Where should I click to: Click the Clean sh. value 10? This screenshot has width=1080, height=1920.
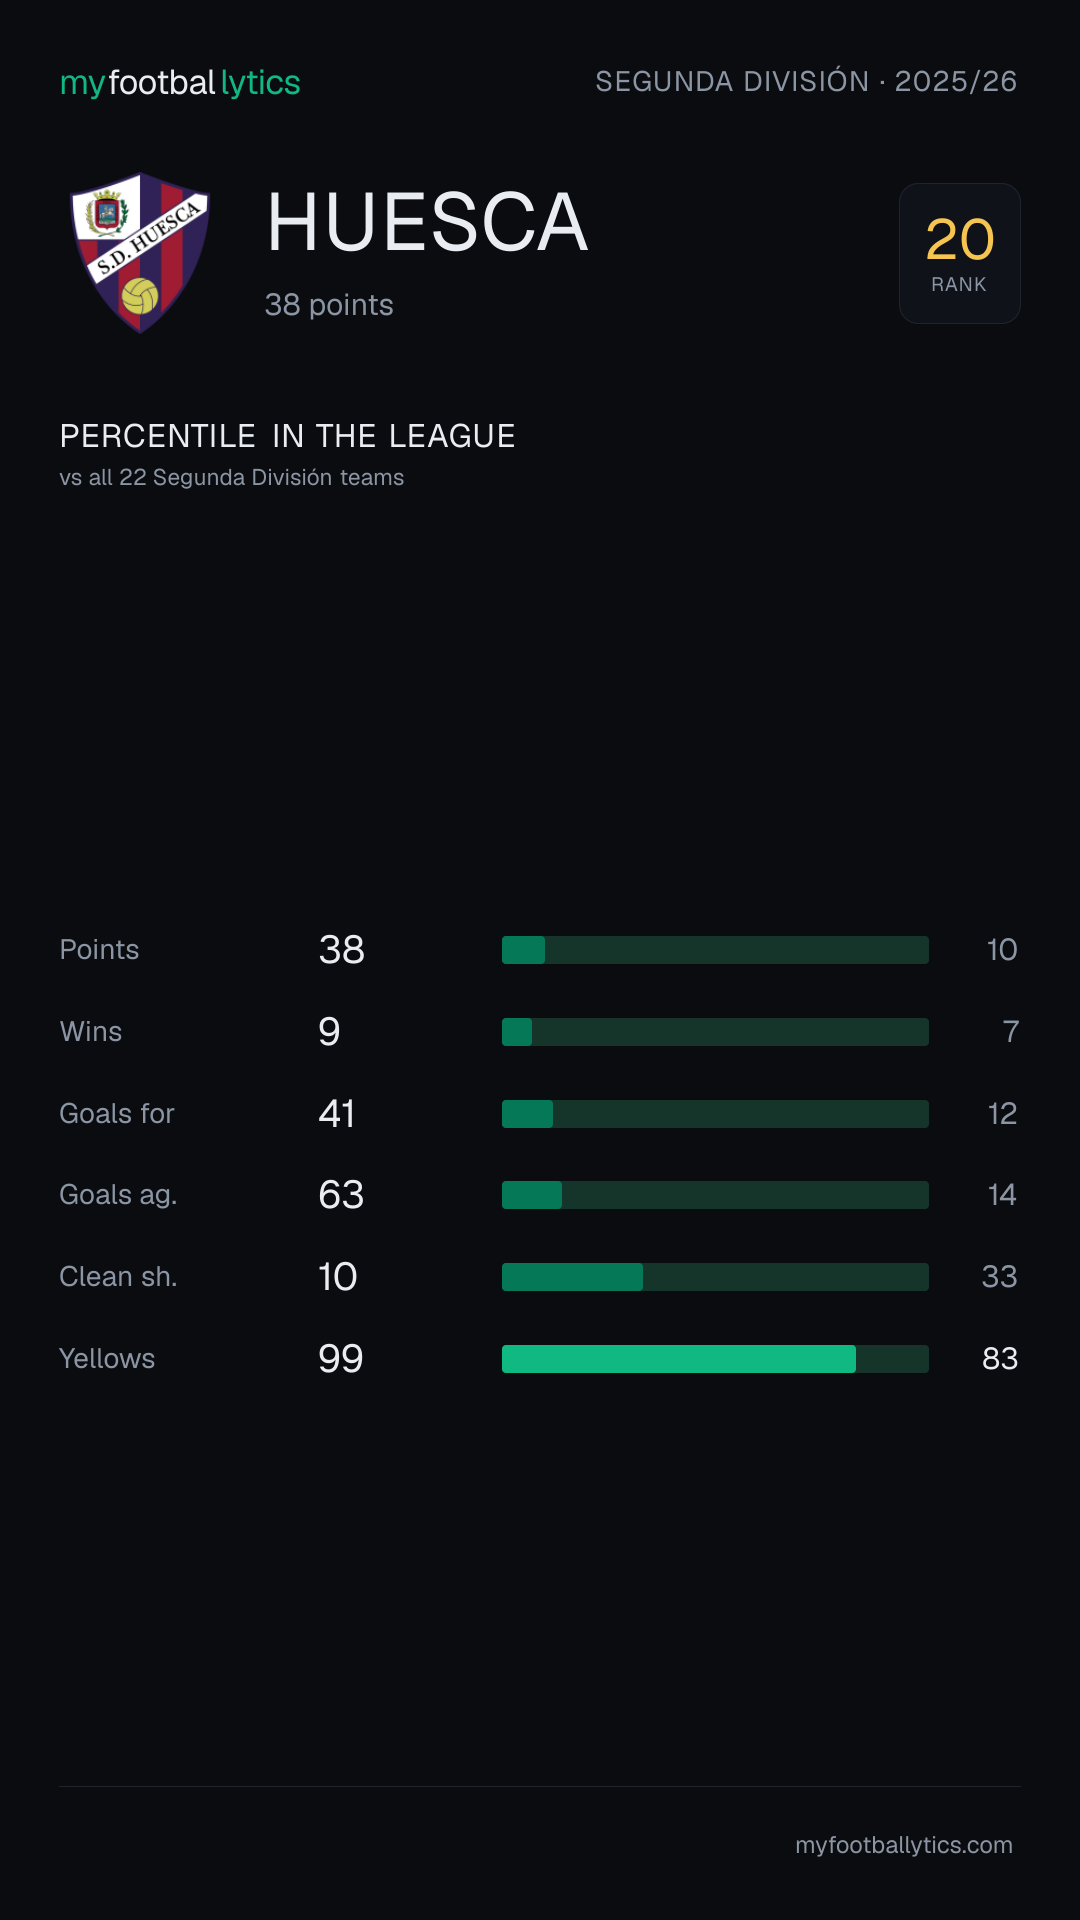coord(338,1277)
